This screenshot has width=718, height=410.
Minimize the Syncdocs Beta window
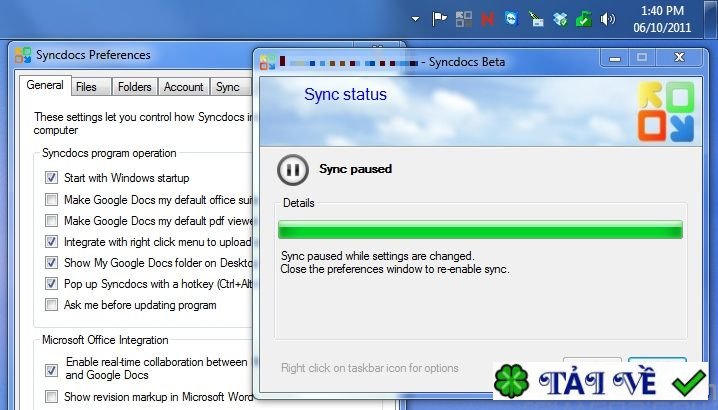(x=615, y=58)
